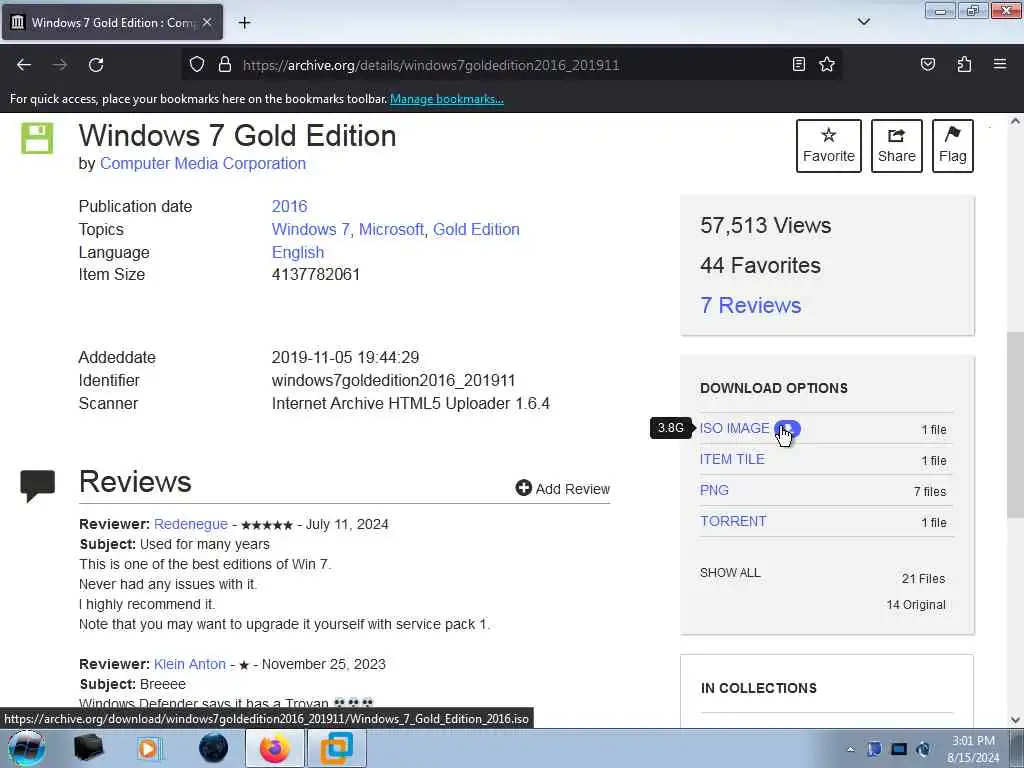Click the Favorite star button

click(829, 146)
